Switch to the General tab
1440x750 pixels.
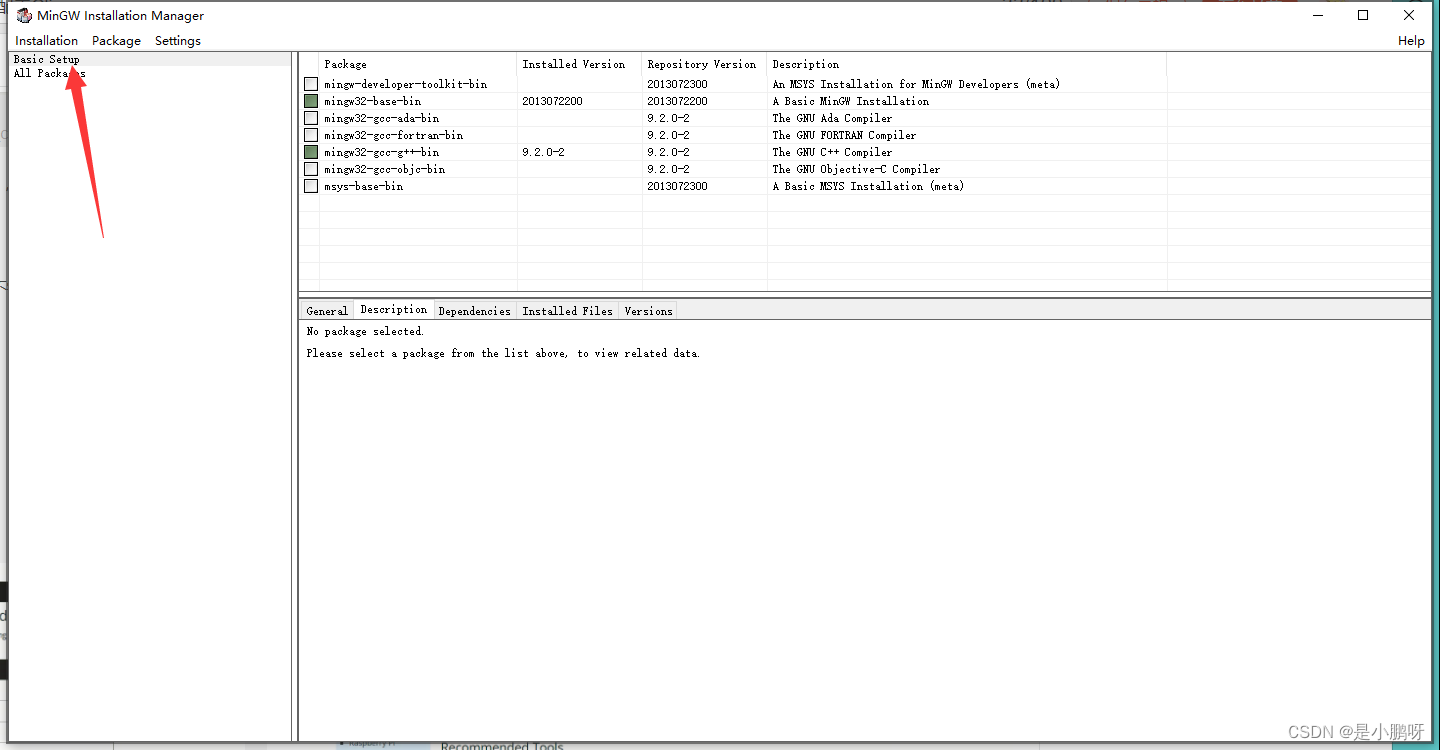[x=327, y=311]
